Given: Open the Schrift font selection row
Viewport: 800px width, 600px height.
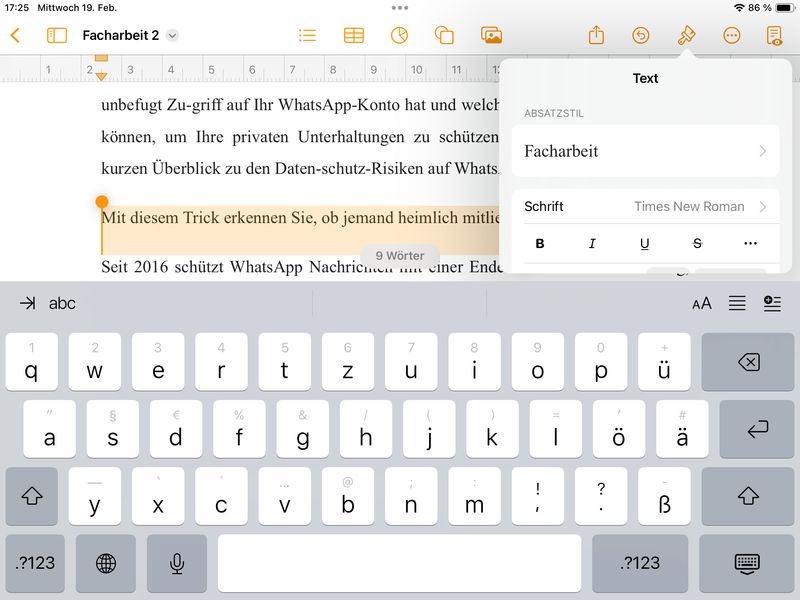Looking at the screenshot, I should (645, 206).
